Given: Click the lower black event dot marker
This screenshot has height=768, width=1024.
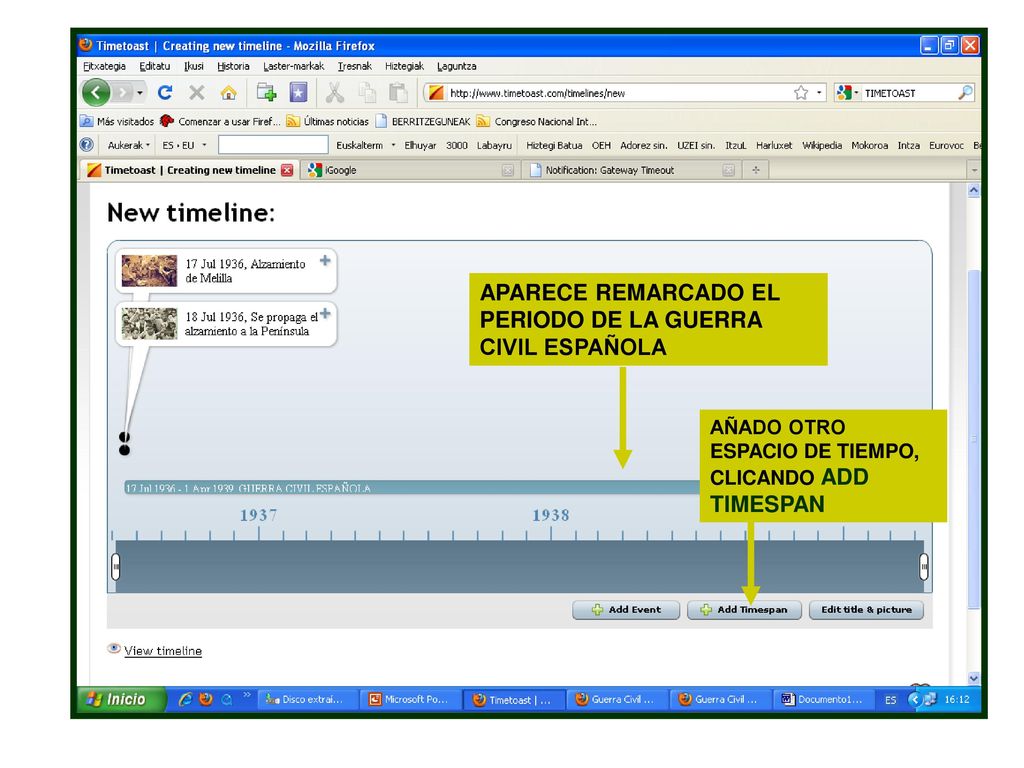Looking at the screenshot, I should point(125,450).
